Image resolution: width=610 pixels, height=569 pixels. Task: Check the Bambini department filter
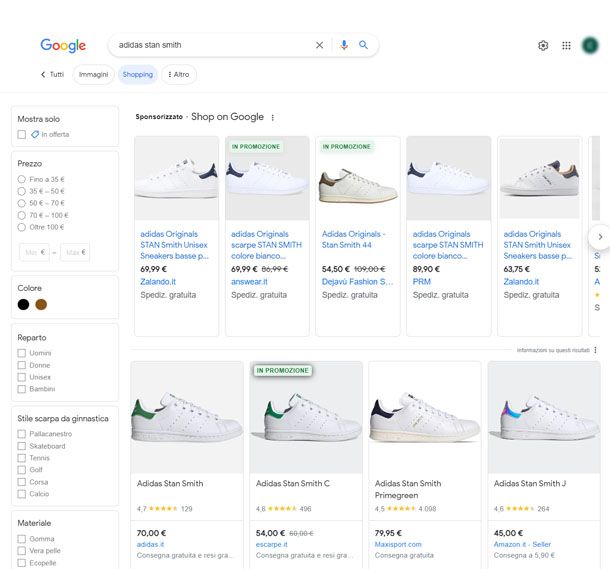22,389
